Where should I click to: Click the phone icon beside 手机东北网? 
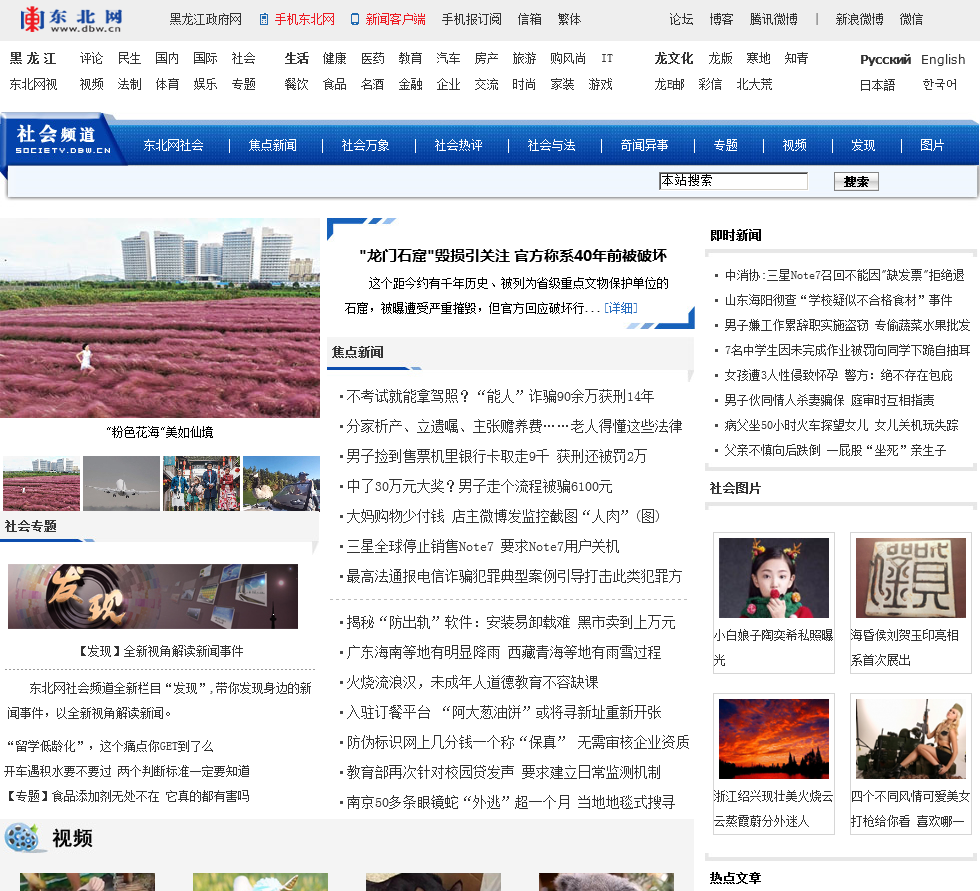264,19
